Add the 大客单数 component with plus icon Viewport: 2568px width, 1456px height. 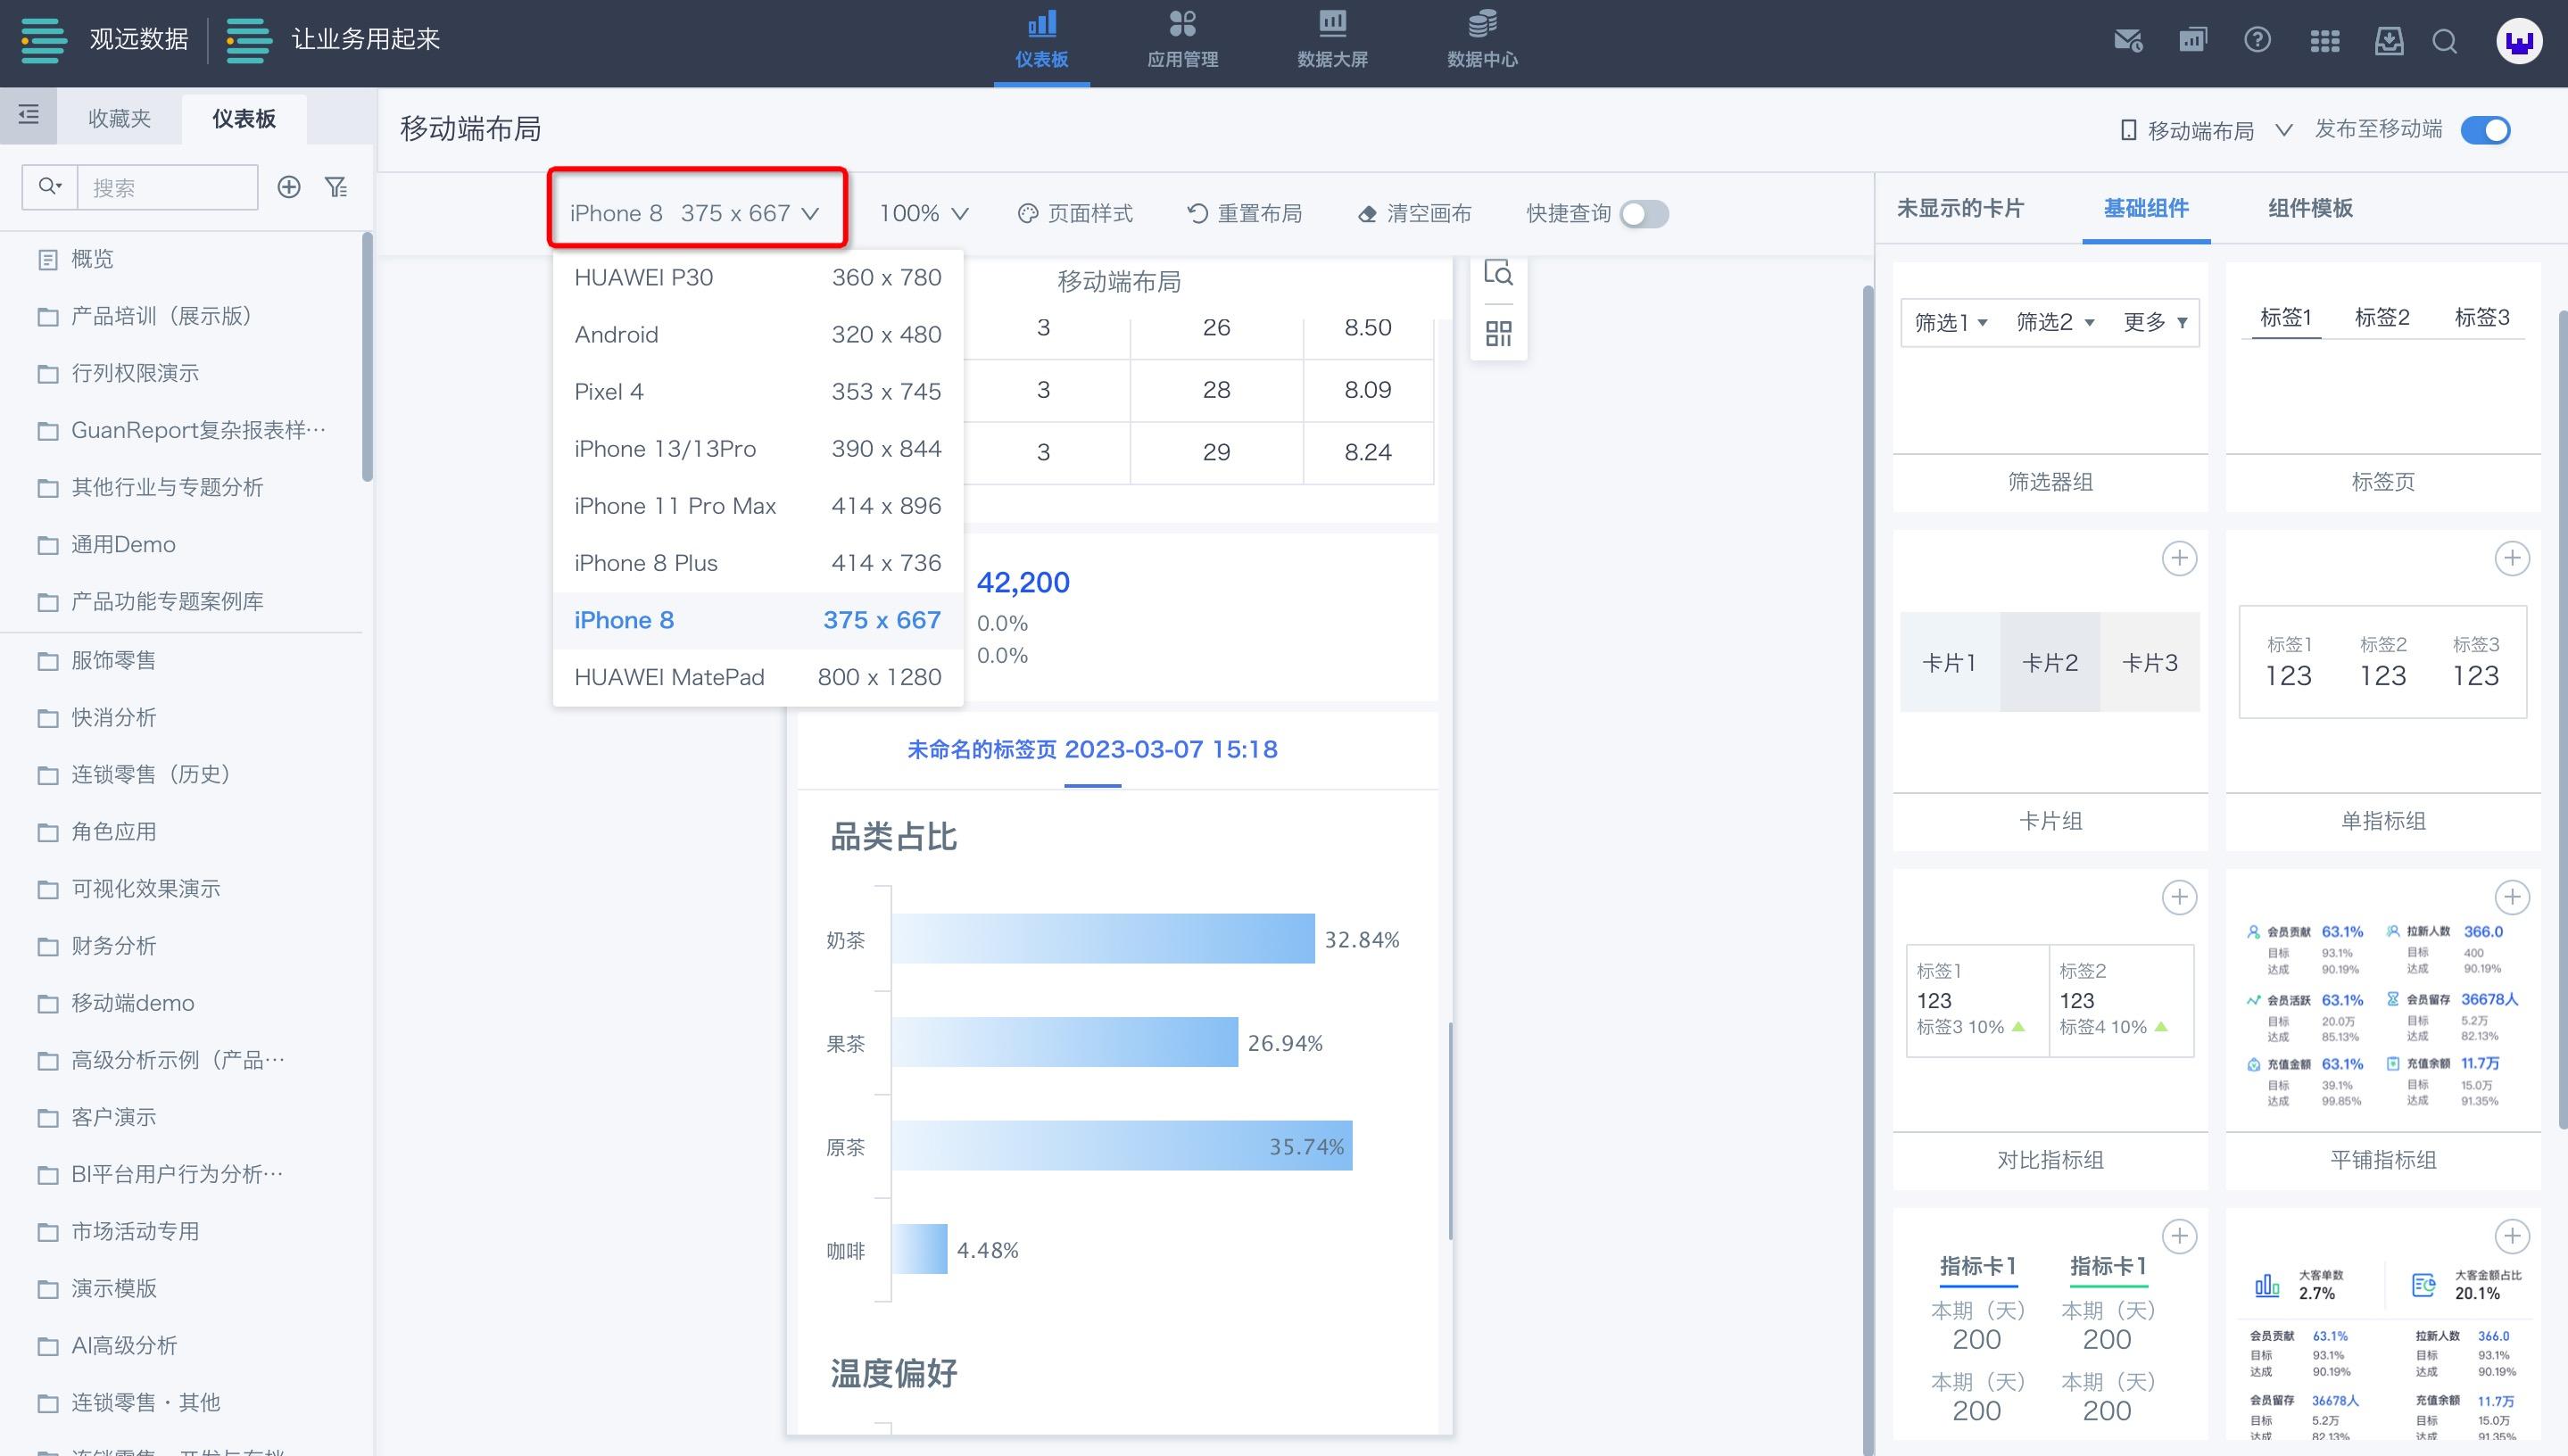[2512, 1236]
